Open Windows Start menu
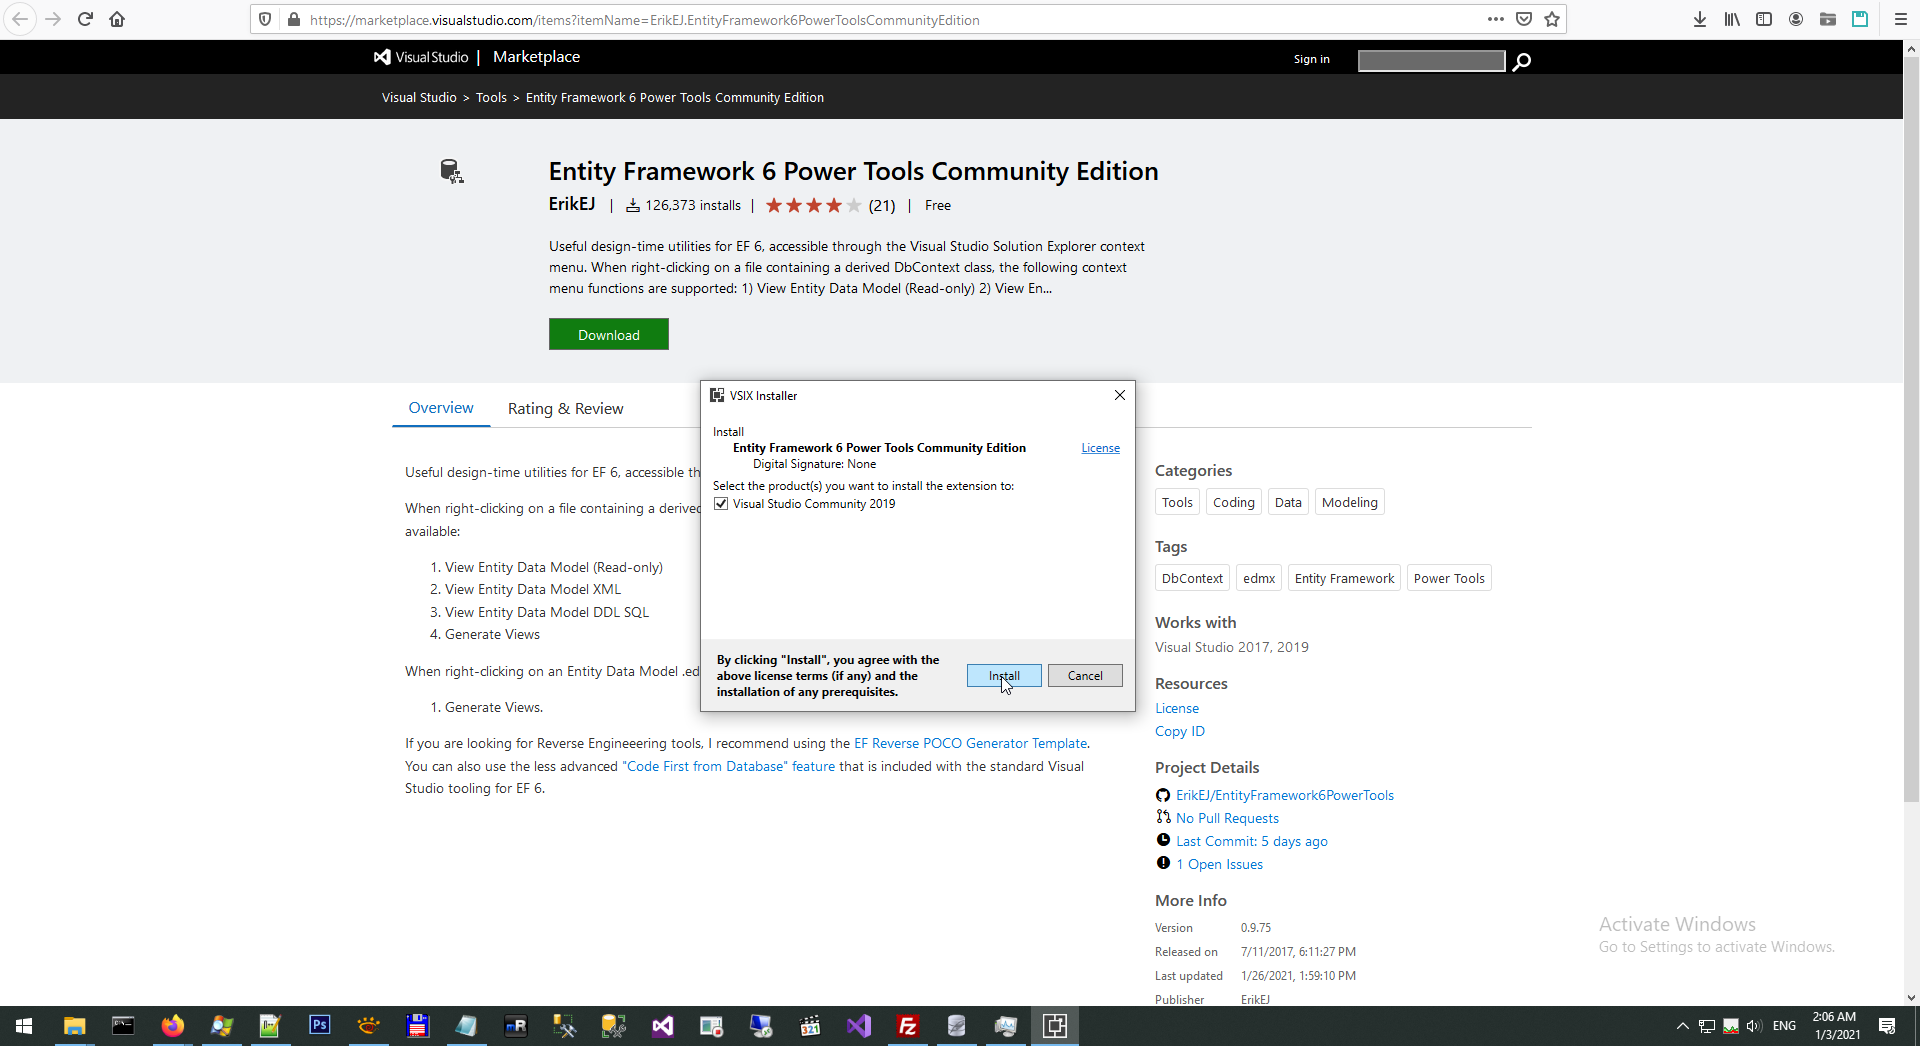 pyautogui.click(x=24, y=1026)
